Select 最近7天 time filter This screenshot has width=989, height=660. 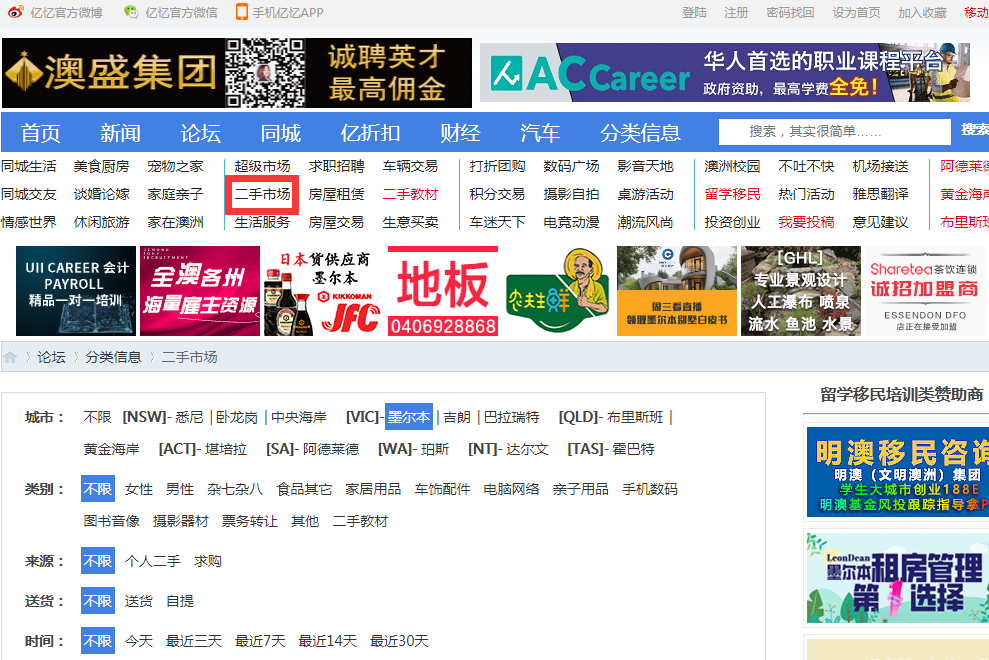click(260, 641)
